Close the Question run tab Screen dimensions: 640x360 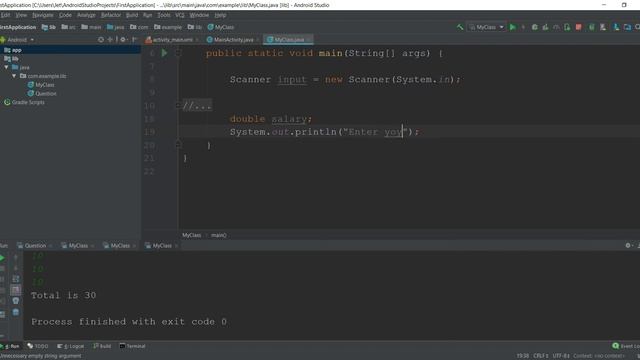tap(51, 246)
